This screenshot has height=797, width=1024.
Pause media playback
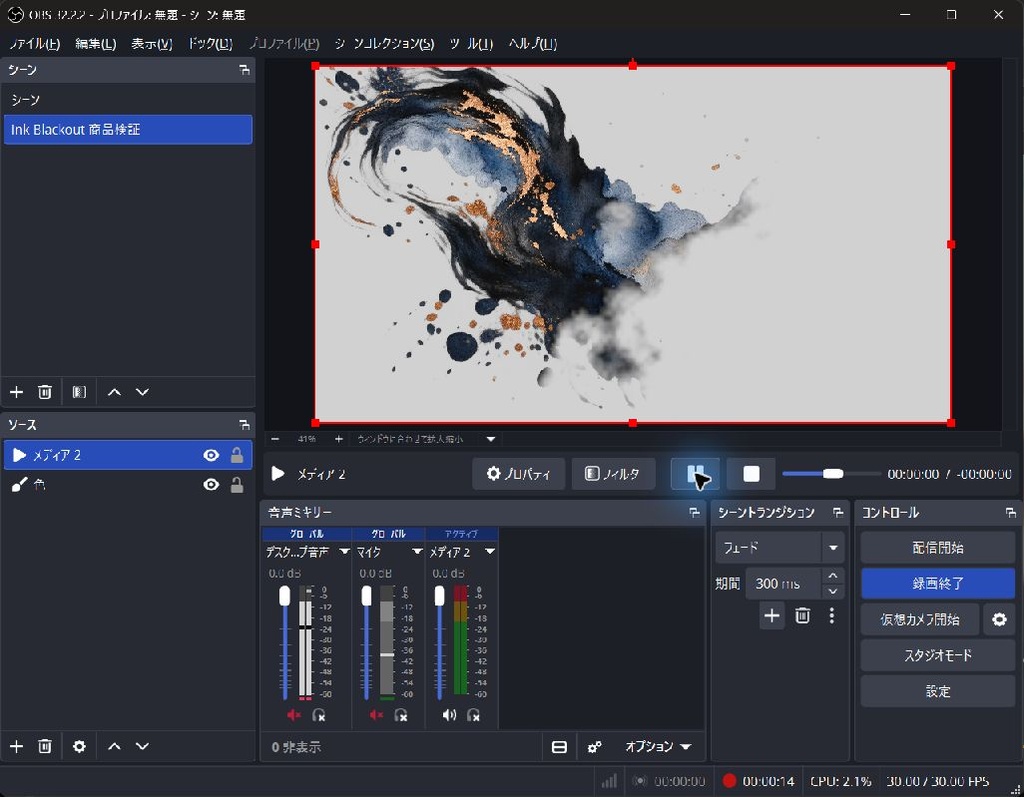pyautogui.click(x=696, y=474)
